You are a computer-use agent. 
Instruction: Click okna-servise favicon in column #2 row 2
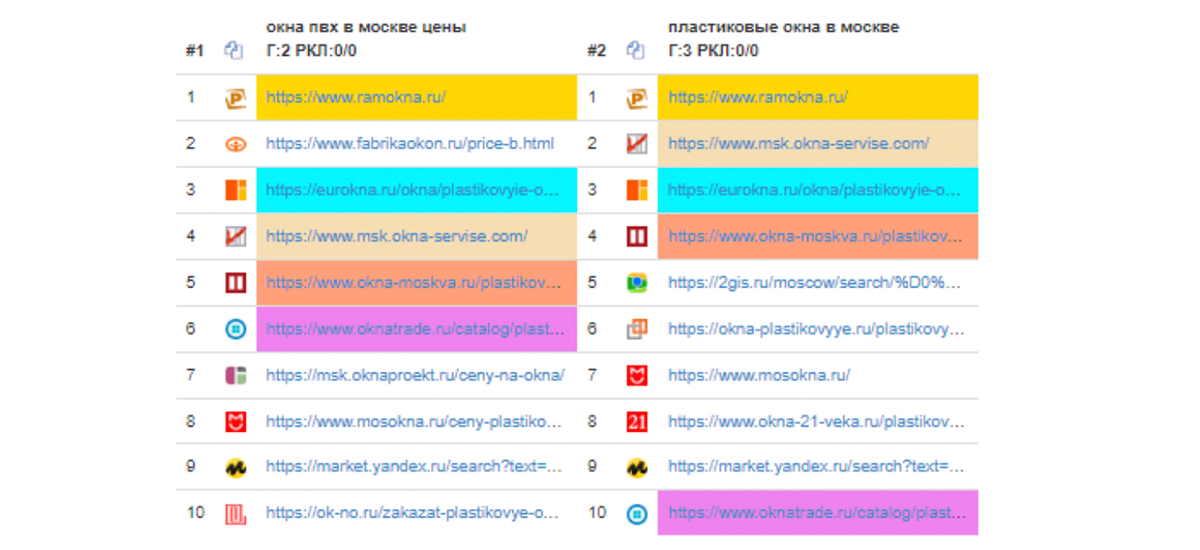637,144
